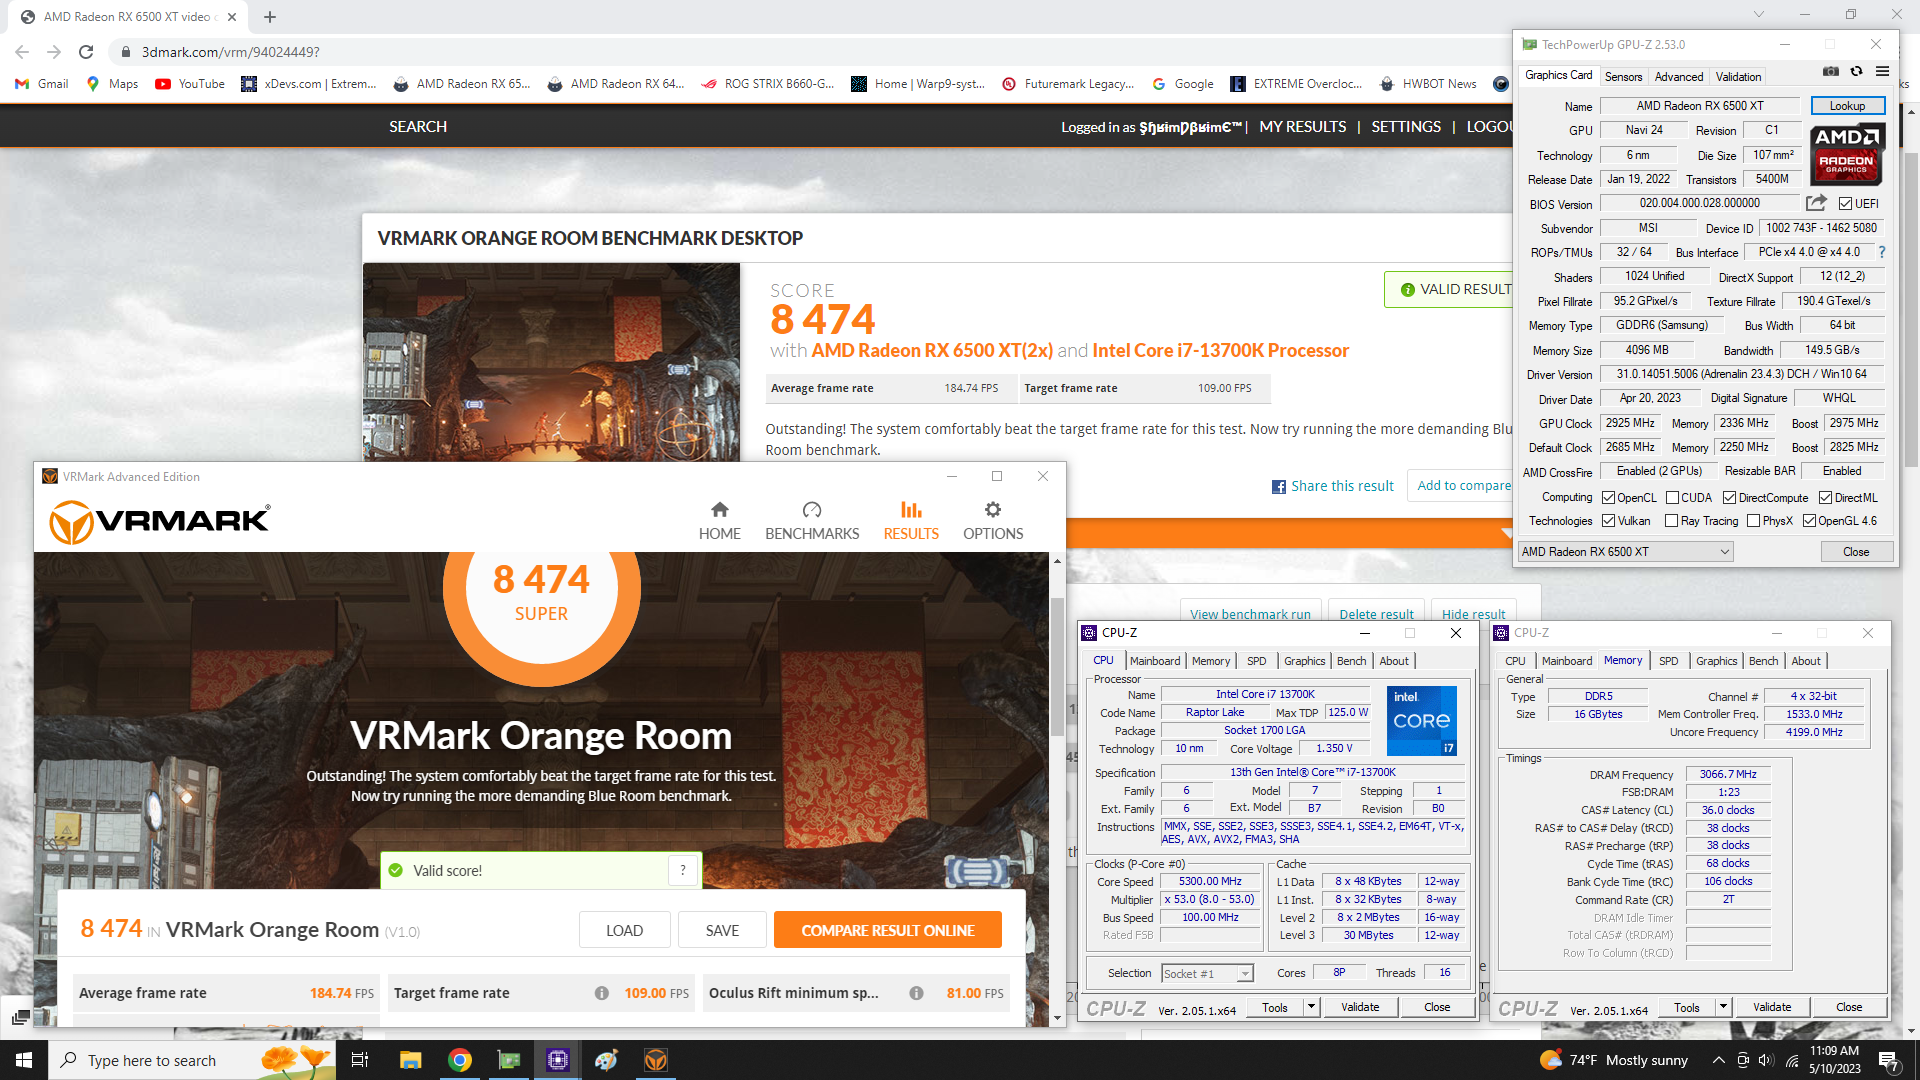Toggle the Vulkan checkbox

pyautogui.click(x=1608, y=521)
